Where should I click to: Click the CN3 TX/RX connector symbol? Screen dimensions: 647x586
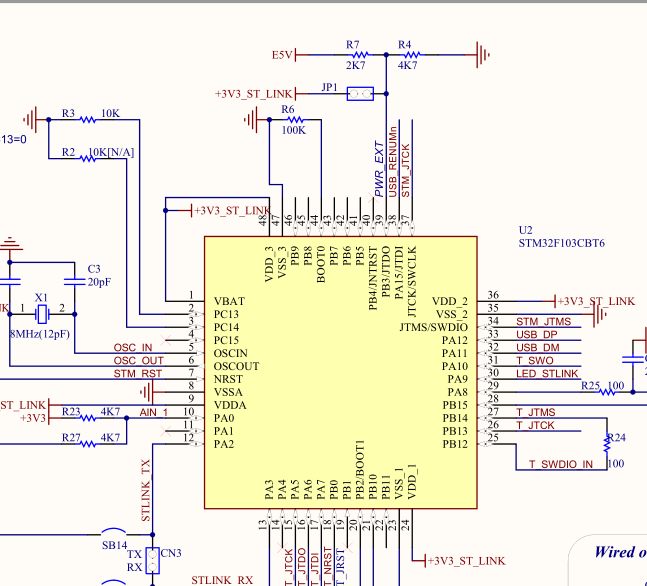[x=153, y=560]
